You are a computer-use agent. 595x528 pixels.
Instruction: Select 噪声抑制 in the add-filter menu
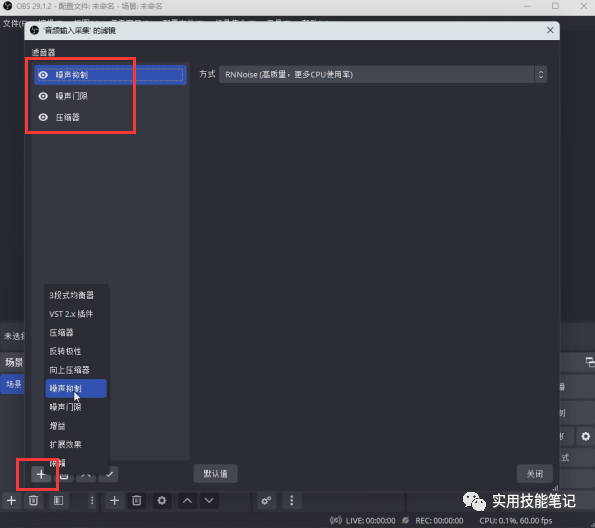pos(76,388)
